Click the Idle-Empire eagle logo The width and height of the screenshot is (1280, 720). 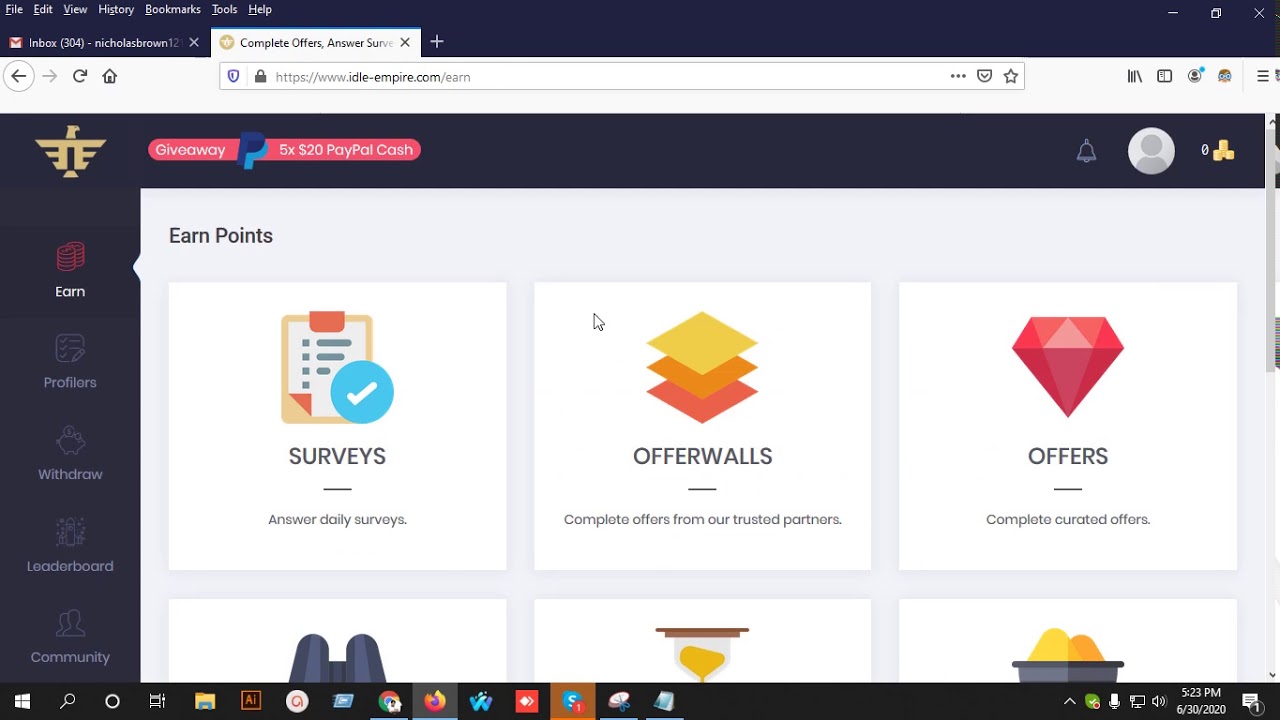pos(70,151)
